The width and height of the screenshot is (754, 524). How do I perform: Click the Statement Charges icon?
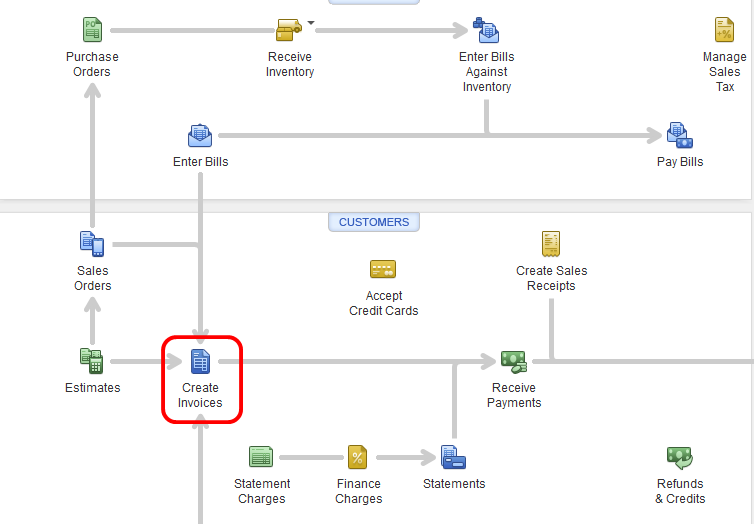(261, 457)
